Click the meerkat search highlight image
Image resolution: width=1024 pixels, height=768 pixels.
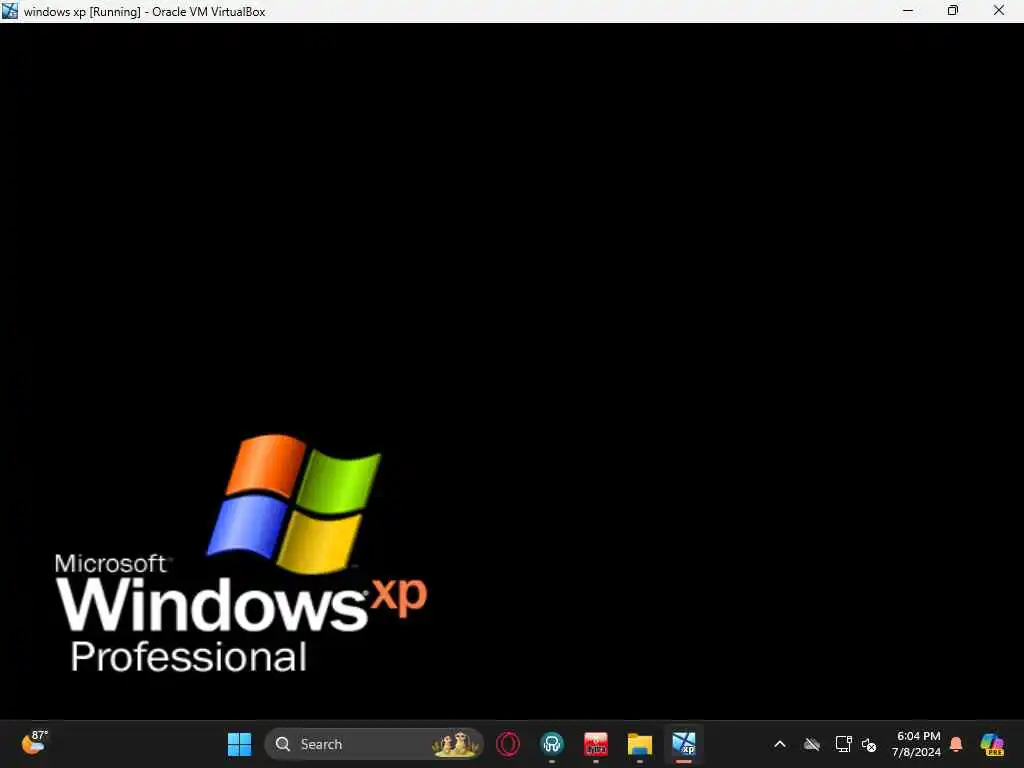tap(455, 744)
